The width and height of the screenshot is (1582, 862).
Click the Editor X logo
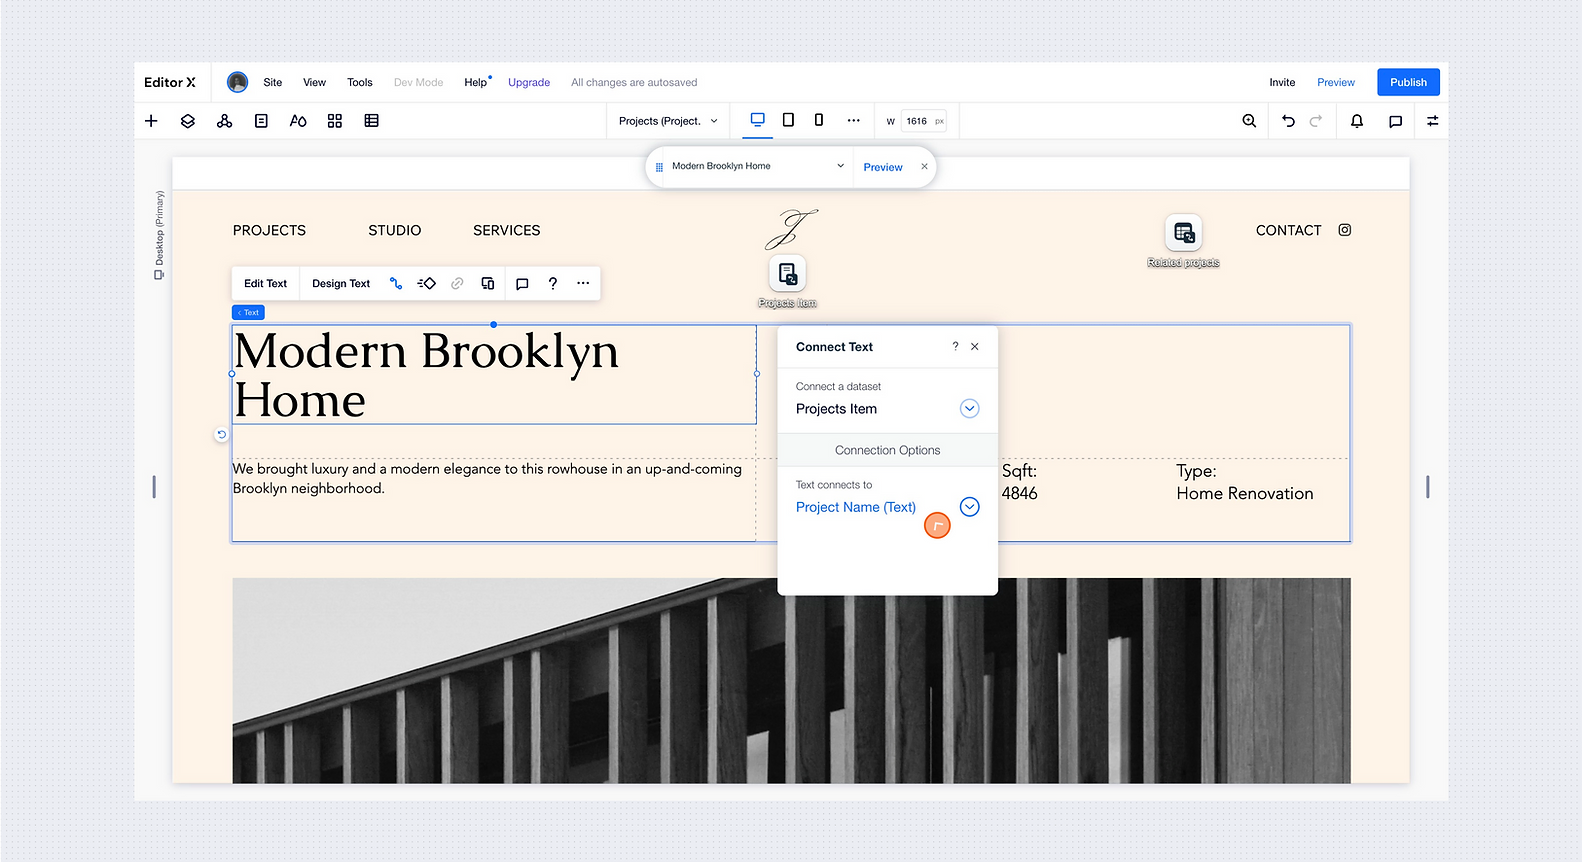[x=170, y=82]
